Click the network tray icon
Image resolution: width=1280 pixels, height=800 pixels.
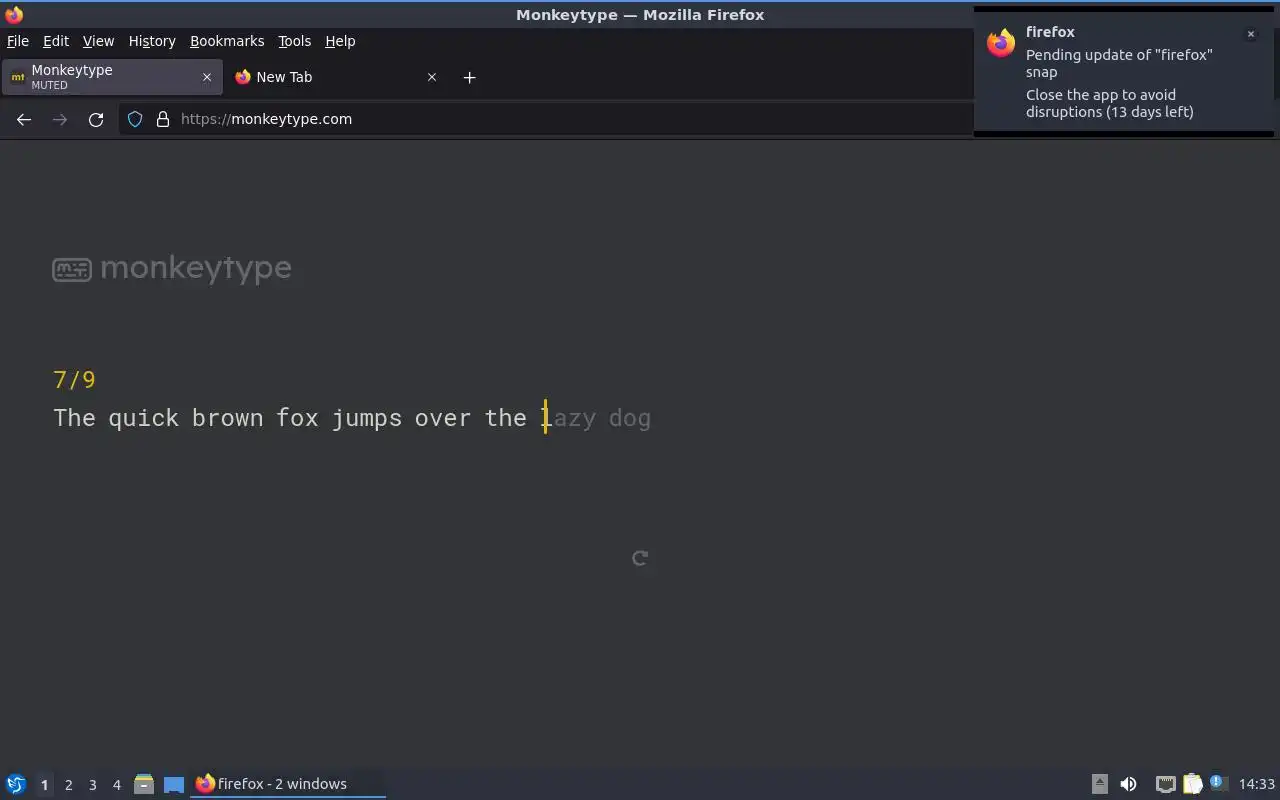pyautogui.click(x=1165, y=784)
